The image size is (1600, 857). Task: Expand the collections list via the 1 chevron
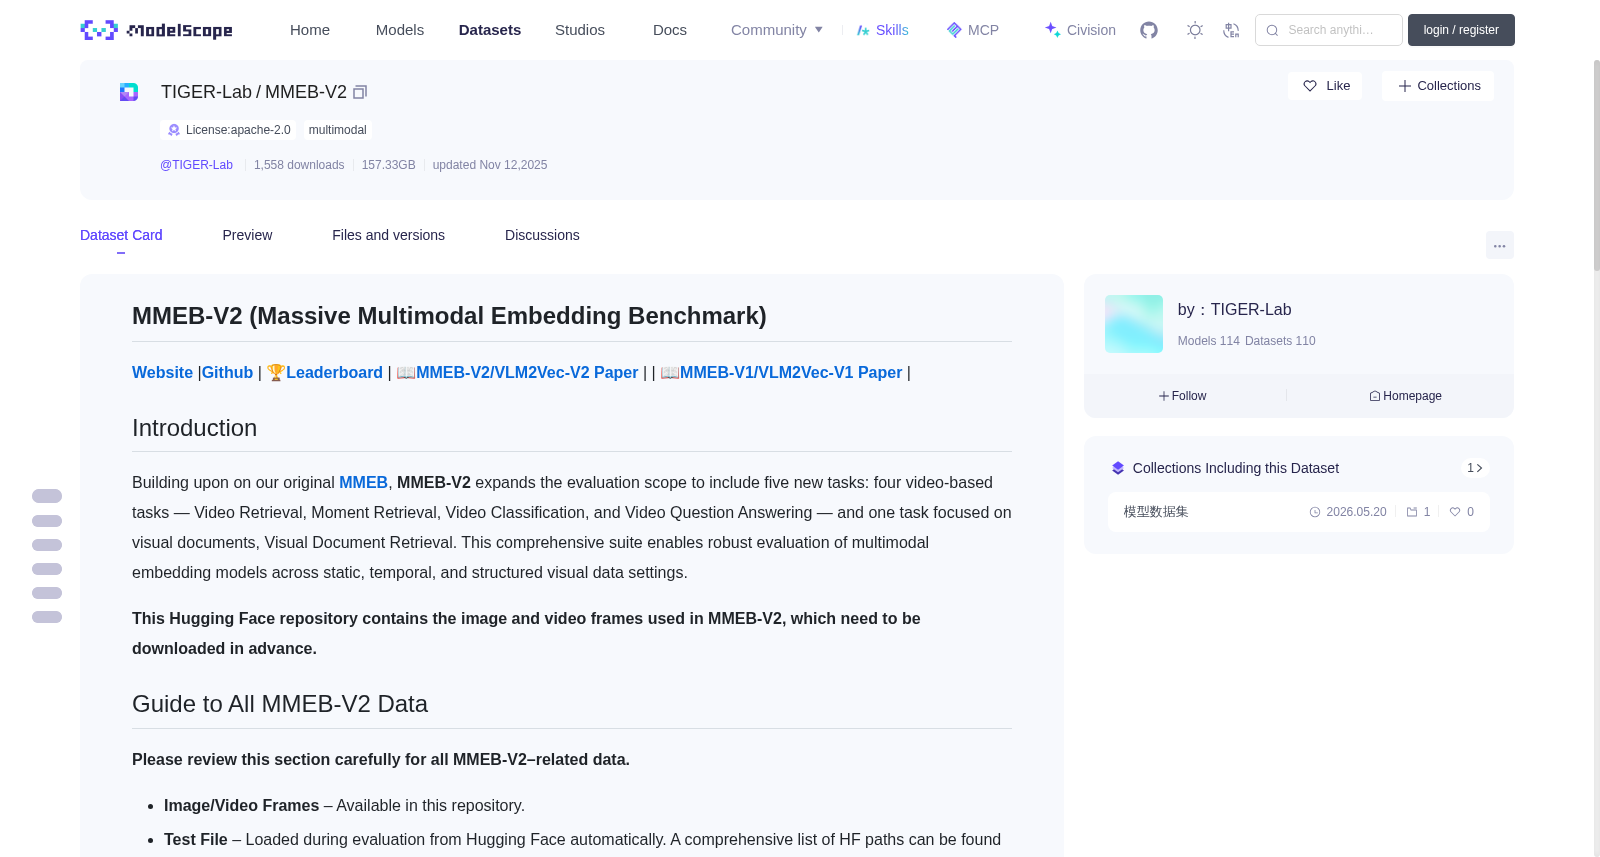(1475, 468)
